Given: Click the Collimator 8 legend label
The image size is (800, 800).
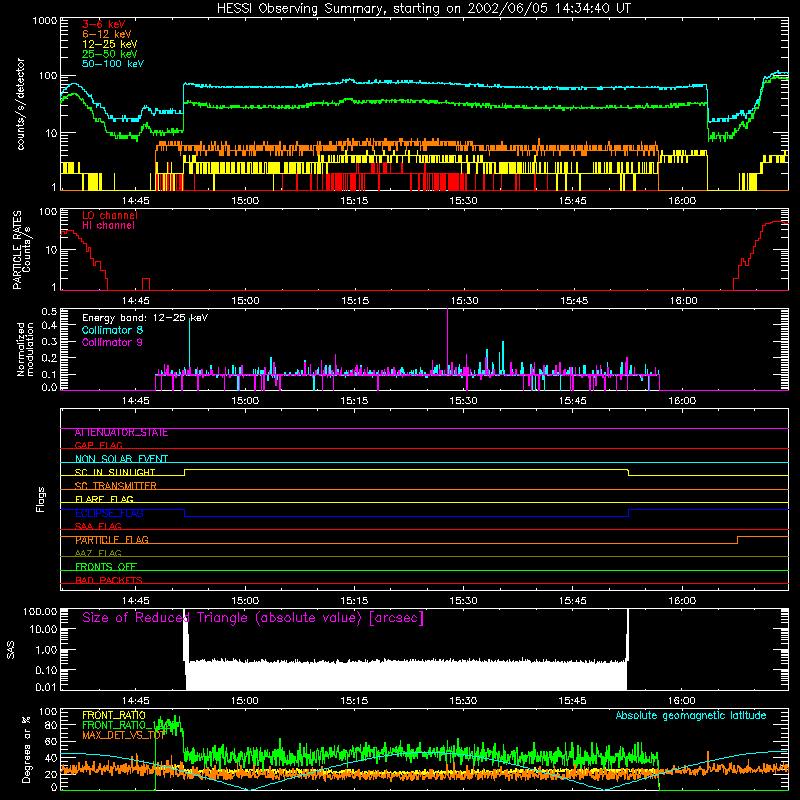Looking at the screenshot, I should tap(112, 330).
